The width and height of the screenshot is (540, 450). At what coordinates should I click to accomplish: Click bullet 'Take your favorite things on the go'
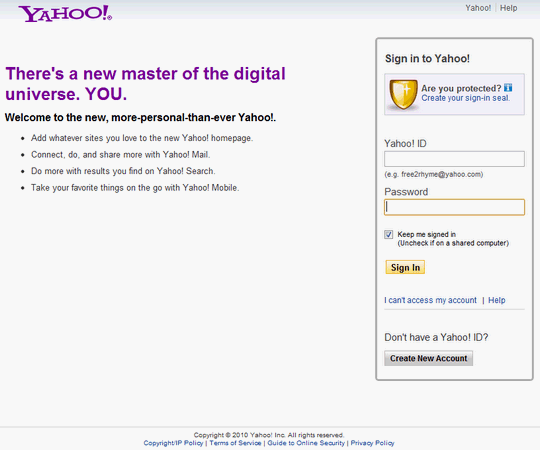(135, 188)
